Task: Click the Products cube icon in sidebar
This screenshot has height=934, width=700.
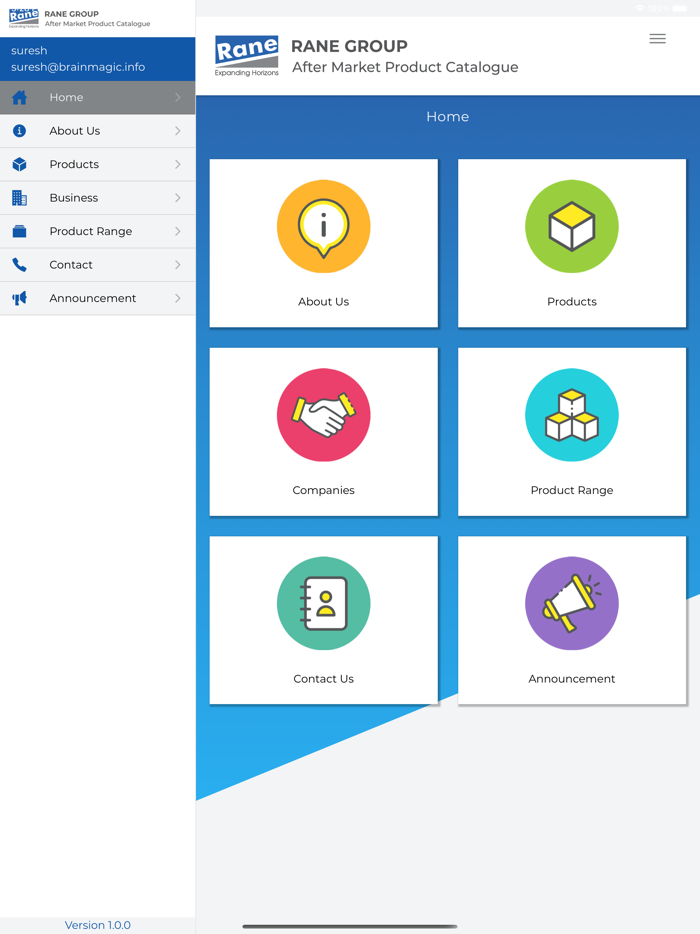Action: coord(19,164)
